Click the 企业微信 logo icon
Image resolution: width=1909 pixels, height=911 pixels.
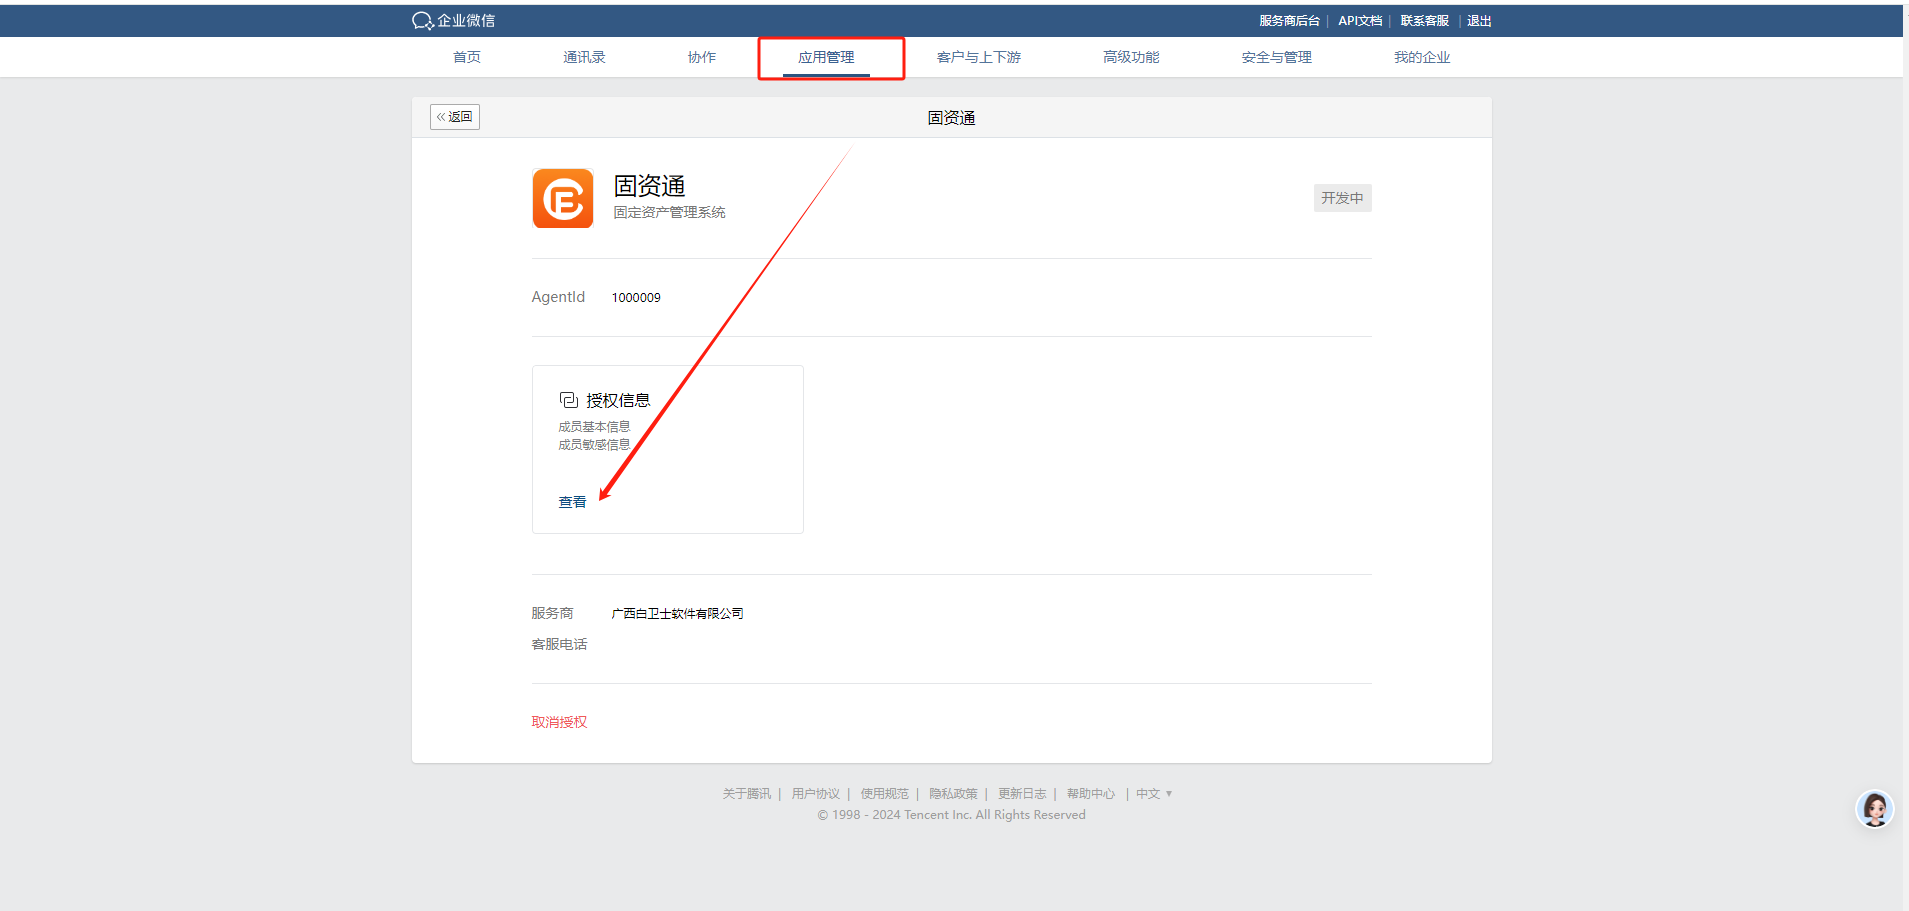(422, 21)
